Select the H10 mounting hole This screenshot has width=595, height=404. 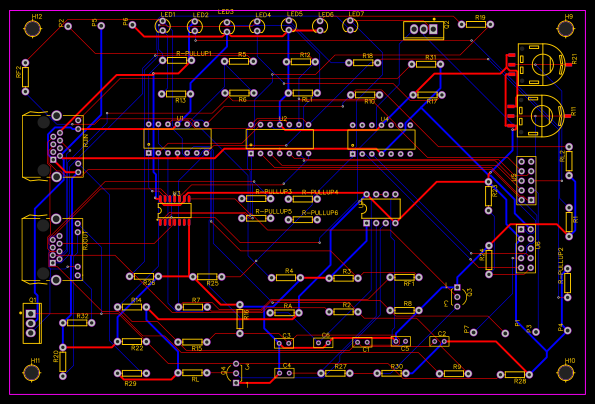point(565,373)
